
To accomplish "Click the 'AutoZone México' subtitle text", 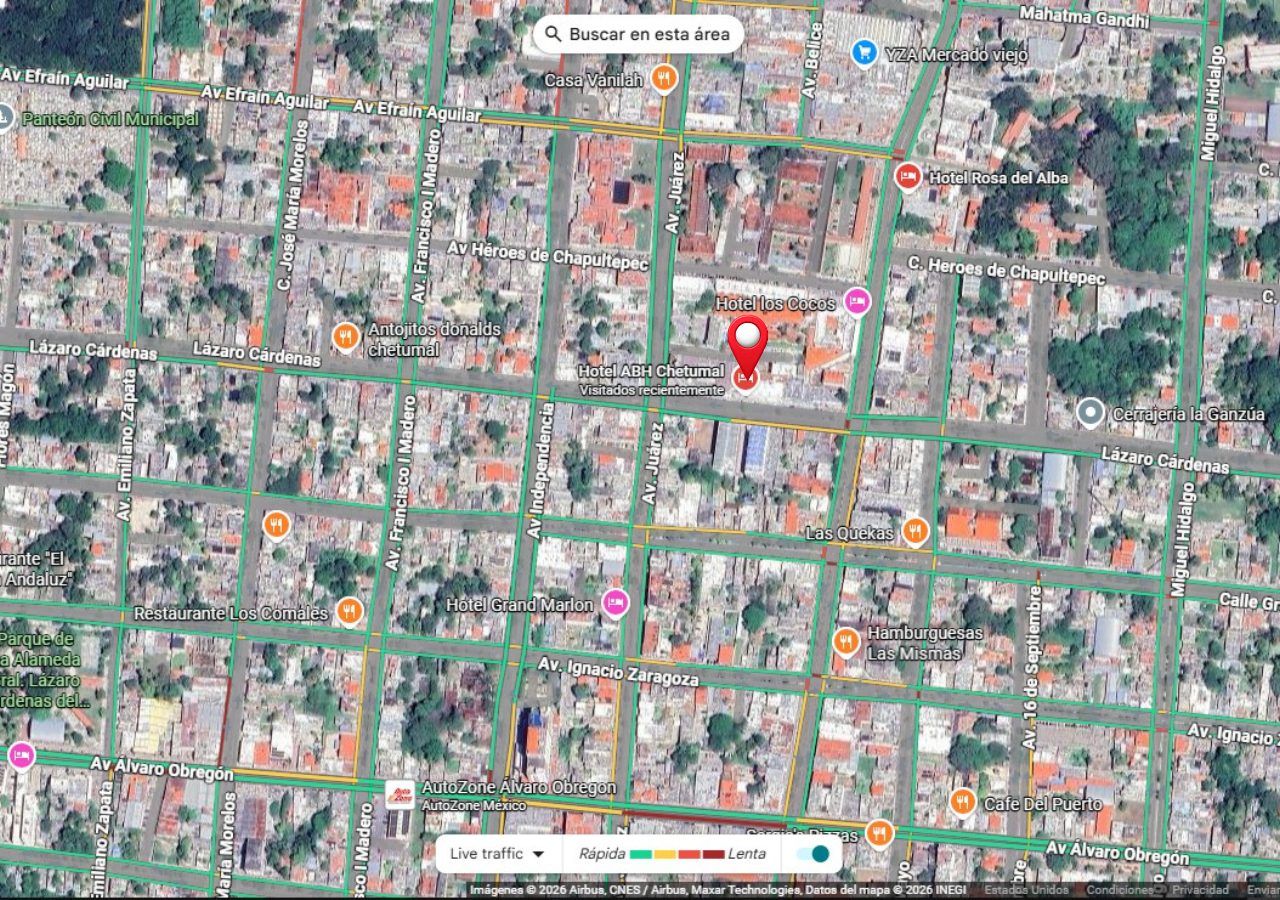I will (x=476, y=805).
